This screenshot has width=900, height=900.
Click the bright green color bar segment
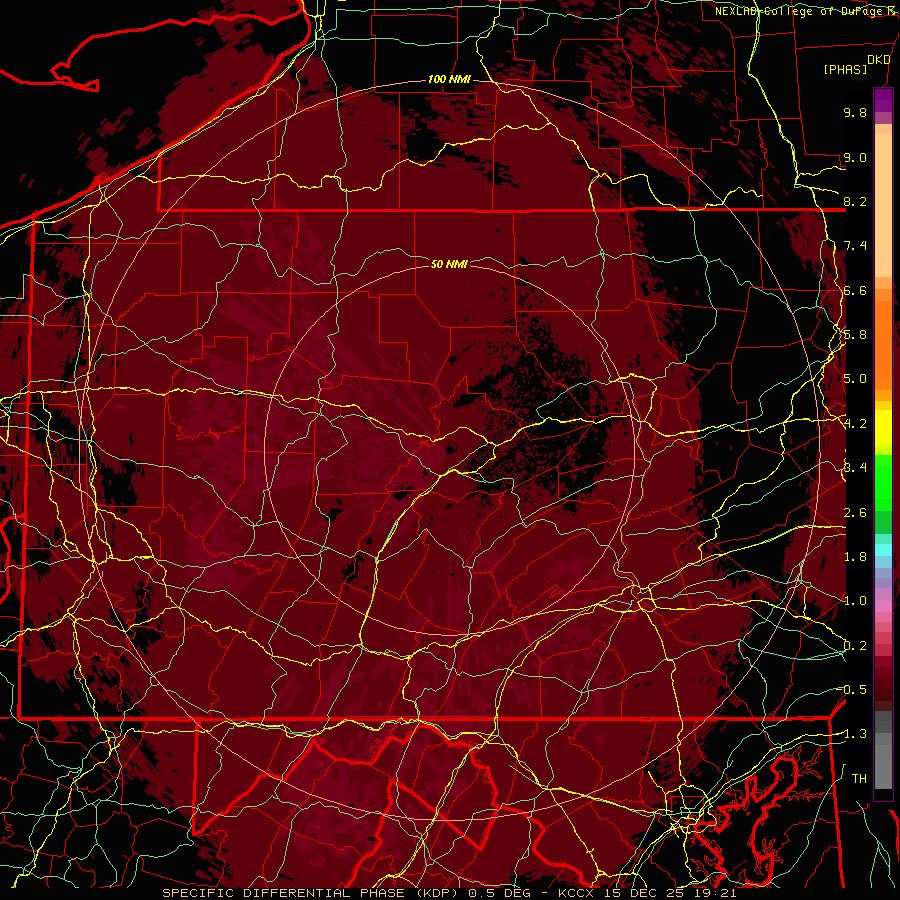883,483
